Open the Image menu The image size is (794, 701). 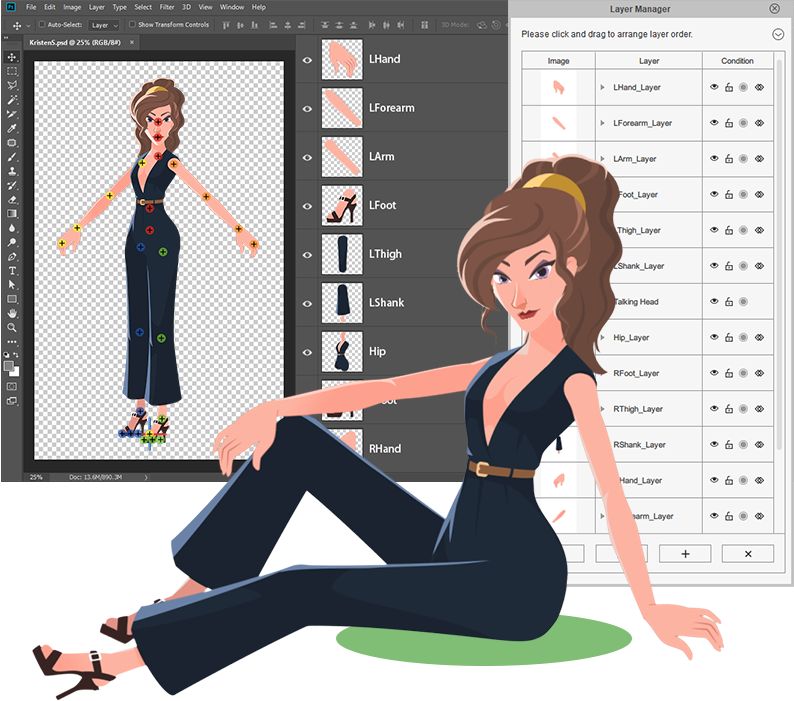pos(72,7)
